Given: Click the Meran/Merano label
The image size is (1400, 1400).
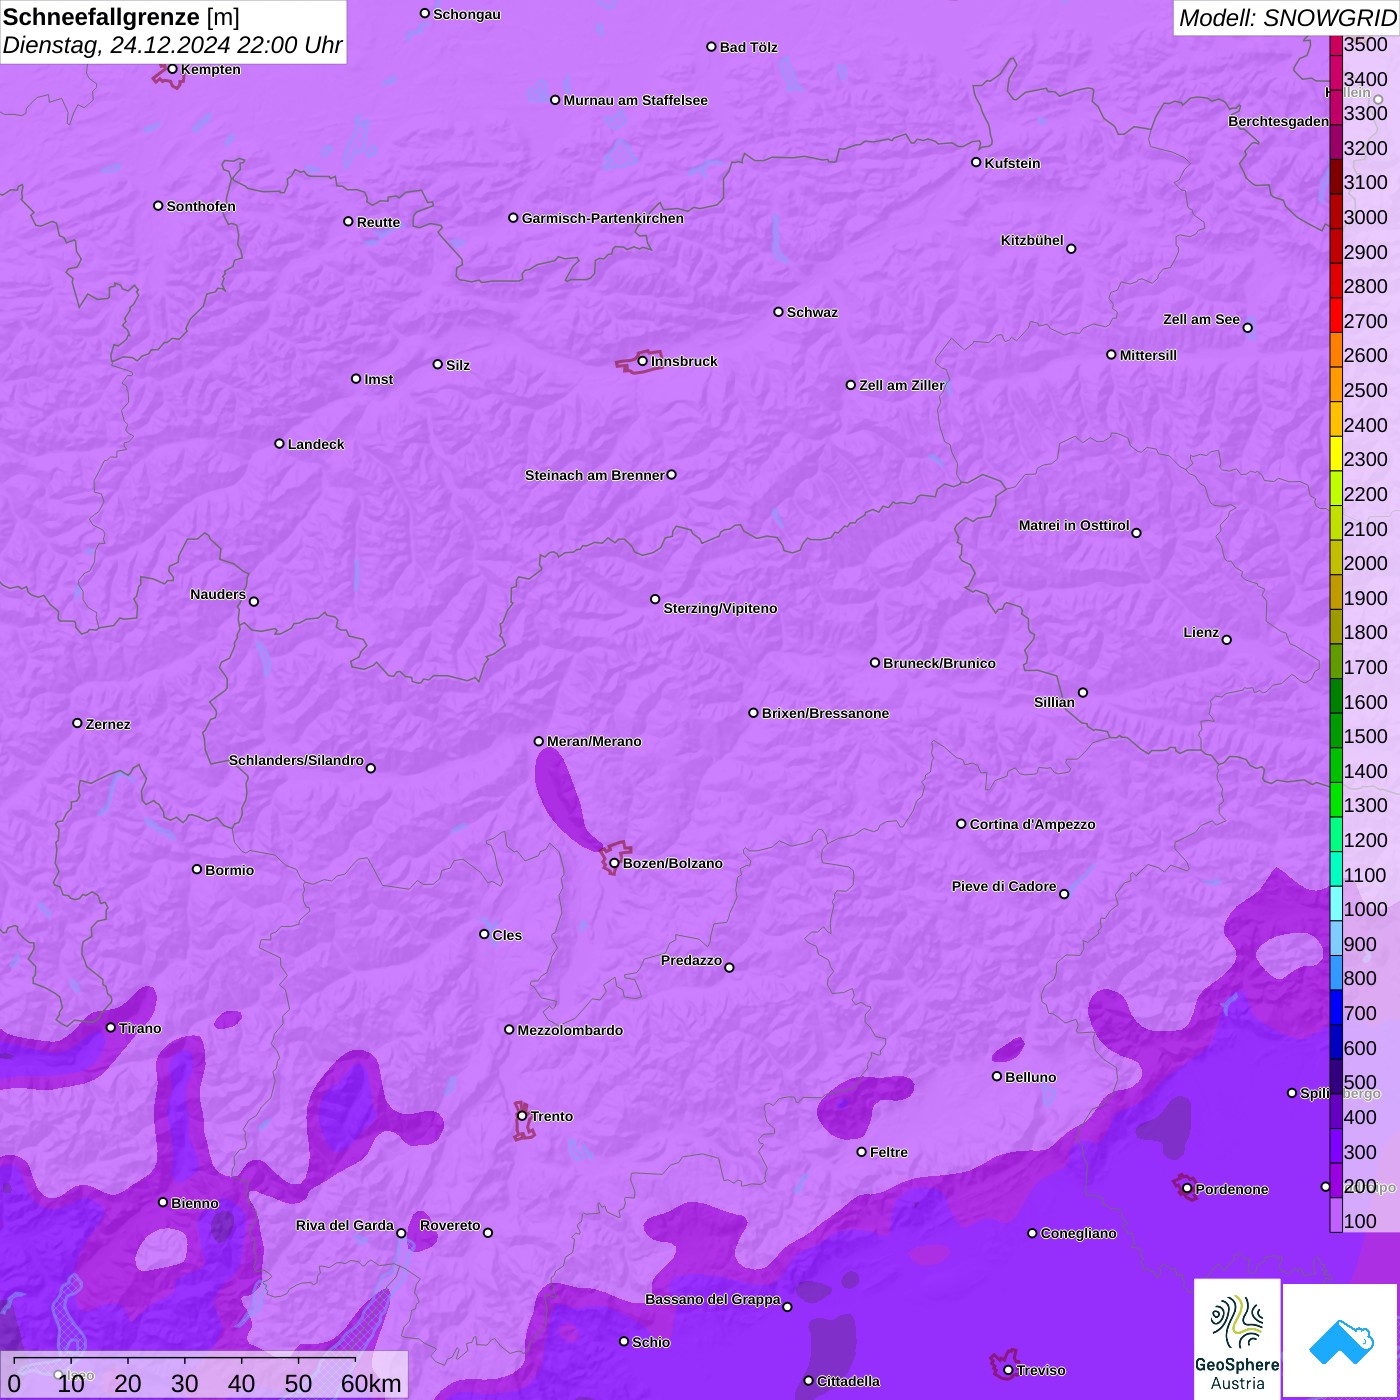Looking at the screenshot, I should 594,741.
